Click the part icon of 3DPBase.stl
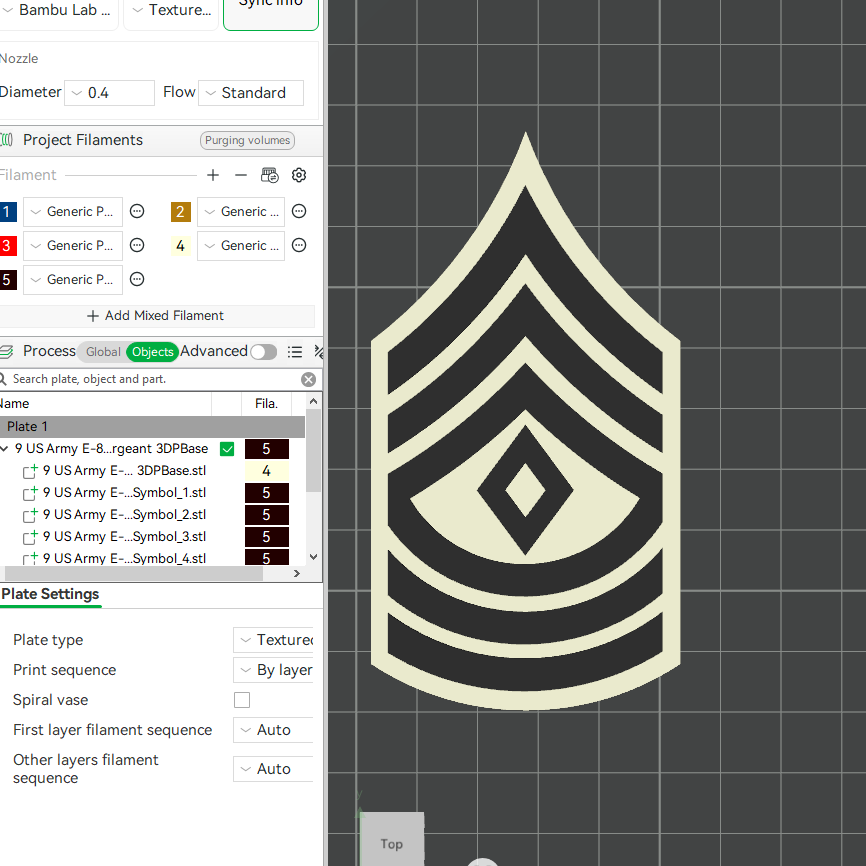This screenshot has height=866, width=866. coord(30,471)
